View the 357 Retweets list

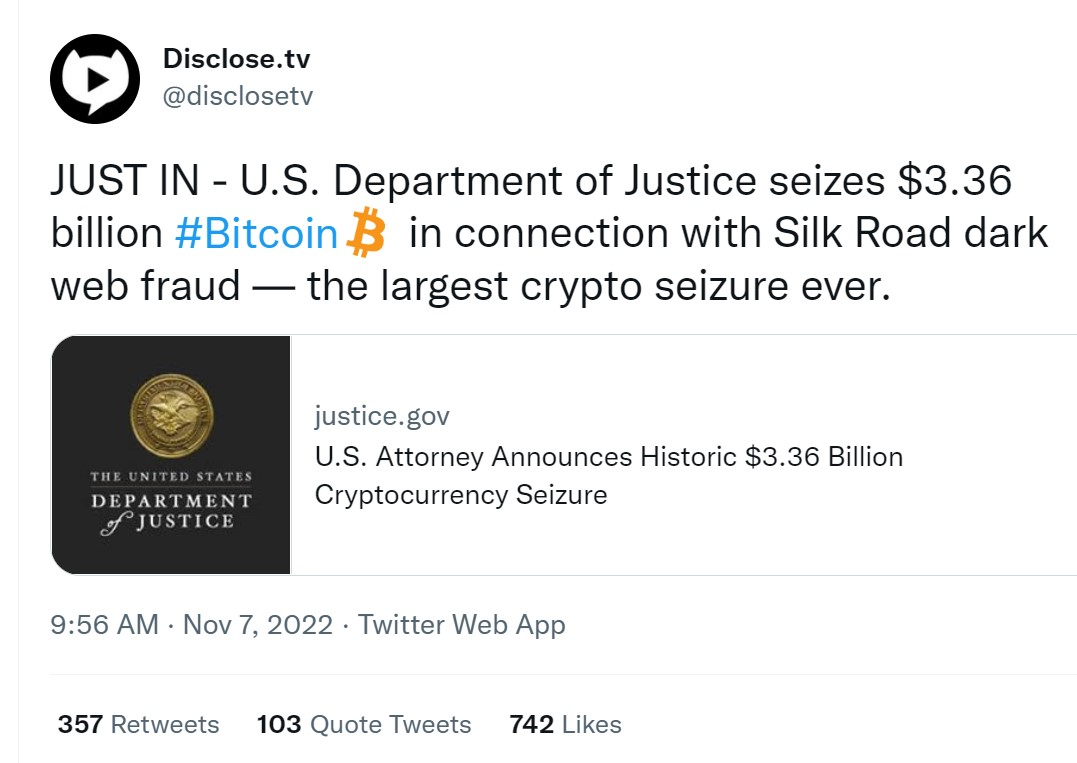[138, 724]
